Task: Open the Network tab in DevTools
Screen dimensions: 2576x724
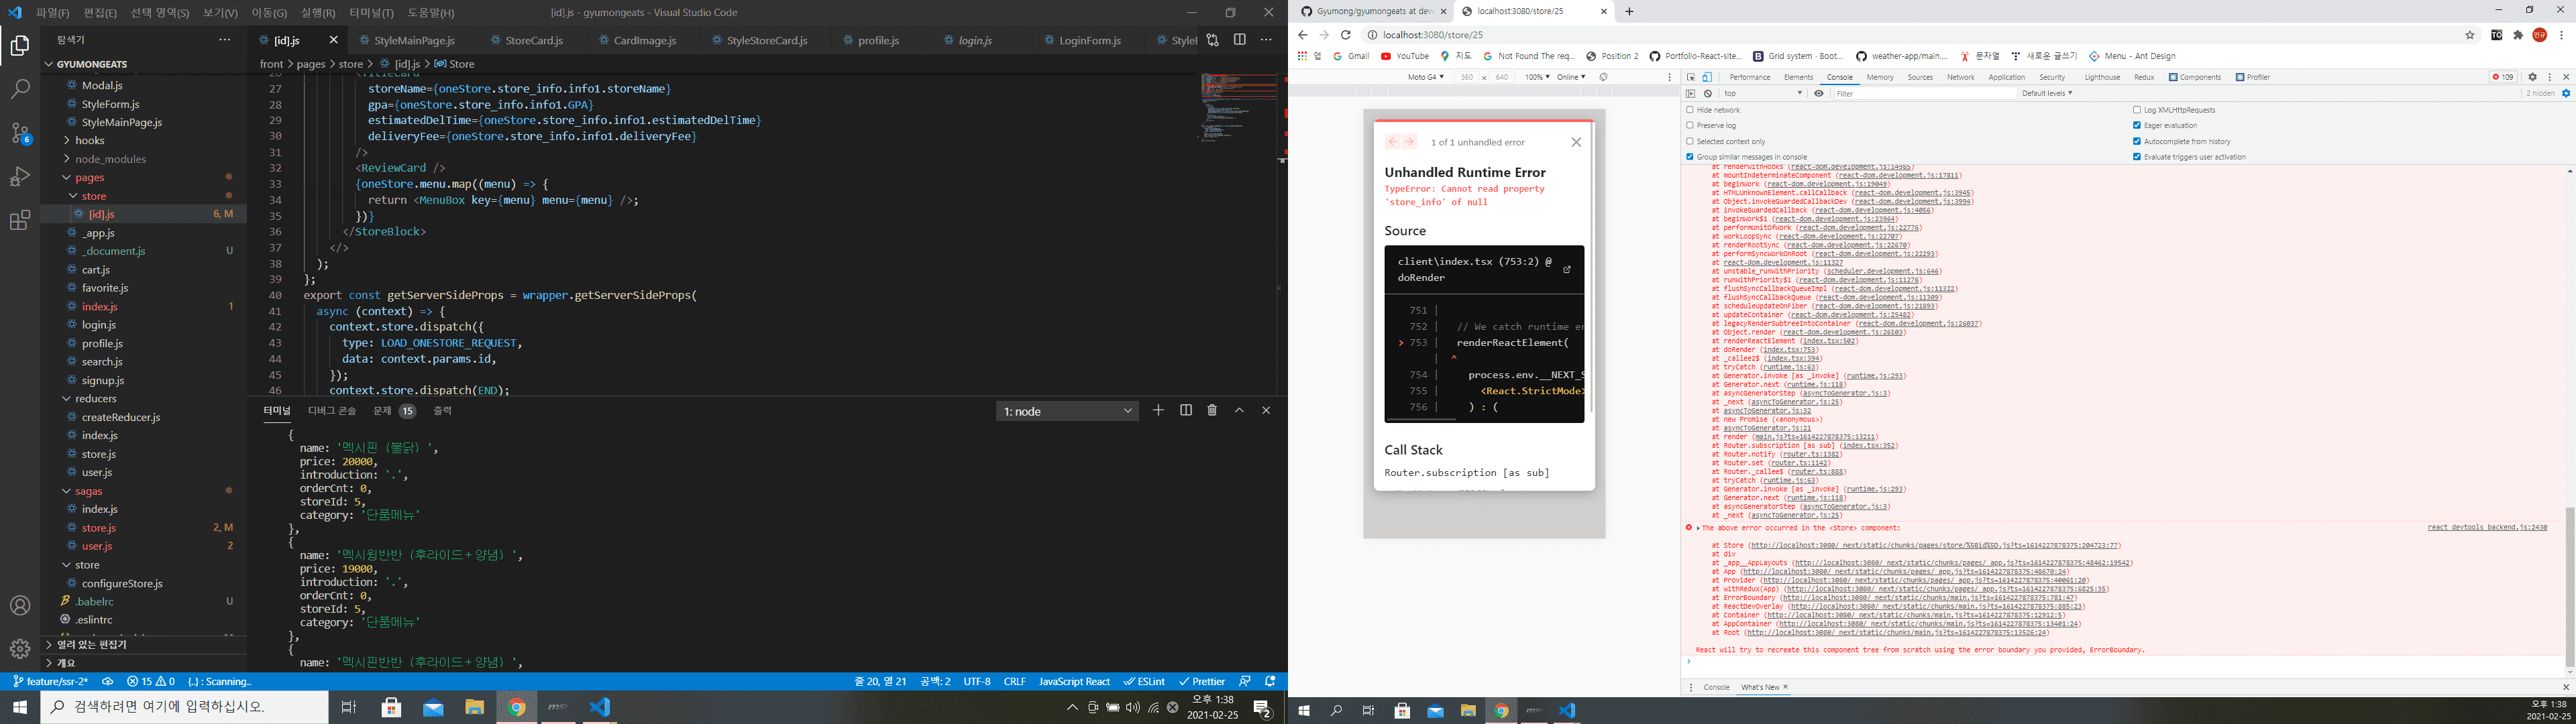Action: pyautogui.click(x=1960, y=77)
